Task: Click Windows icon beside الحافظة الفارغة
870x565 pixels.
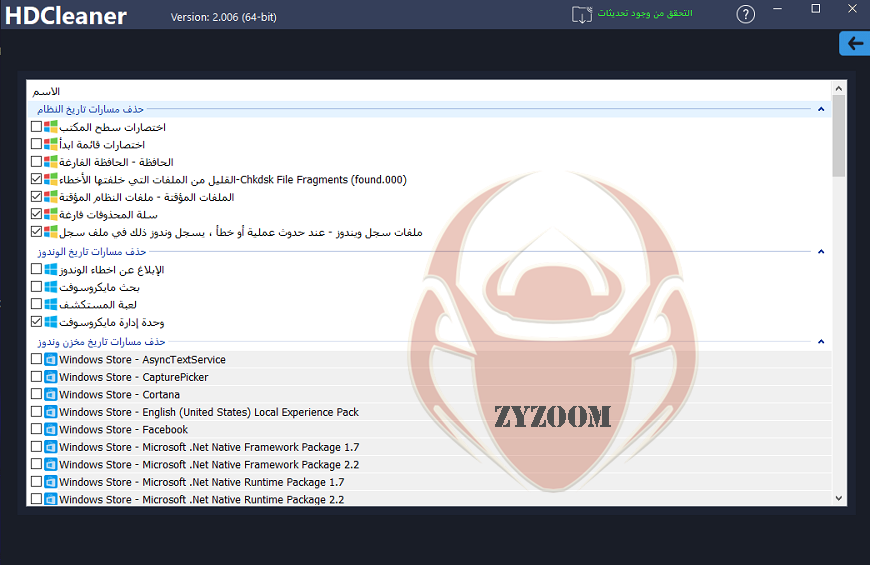Action: tap(50, 162)
